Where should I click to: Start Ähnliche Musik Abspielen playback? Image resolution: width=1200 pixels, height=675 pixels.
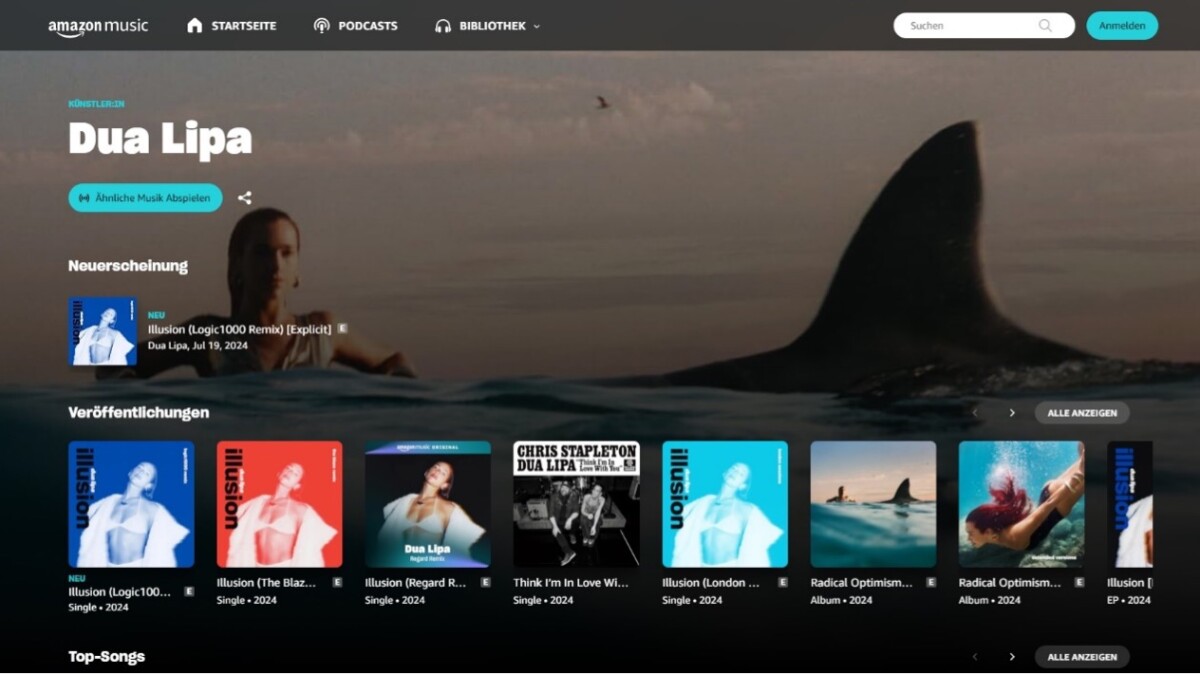coord(144,197)
